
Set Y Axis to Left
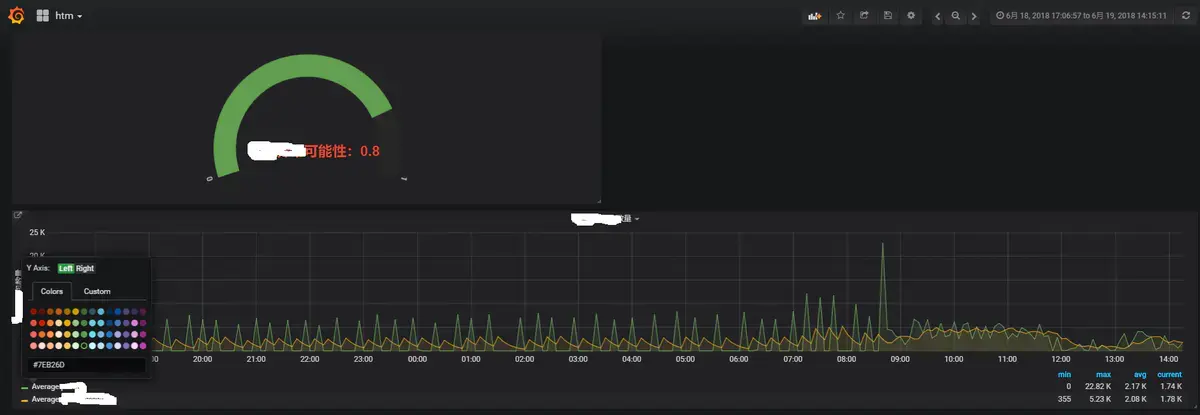[x=66, y=268]
